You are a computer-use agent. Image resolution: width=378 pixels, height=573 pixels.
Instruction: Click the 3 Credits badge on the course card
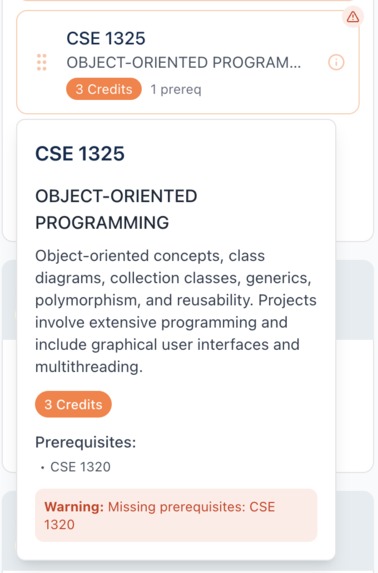pos(104,89)
